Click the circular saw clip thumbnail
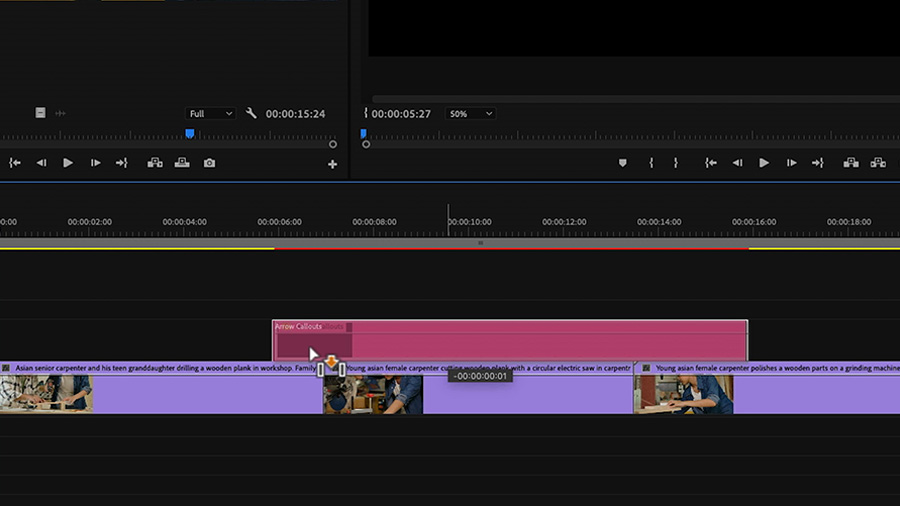This screenshot has height=506, width=900. (373, 394)
